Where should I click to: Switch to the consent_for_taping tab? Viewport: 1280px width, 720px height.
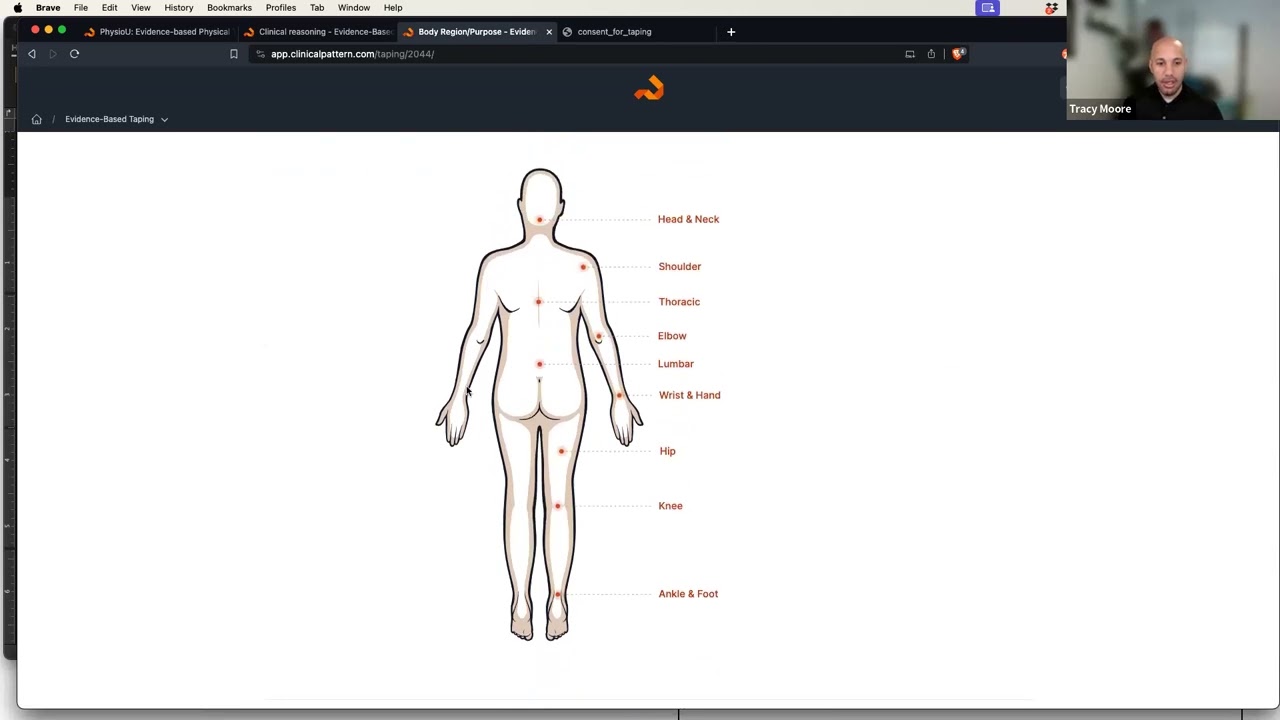pos(614,31)
